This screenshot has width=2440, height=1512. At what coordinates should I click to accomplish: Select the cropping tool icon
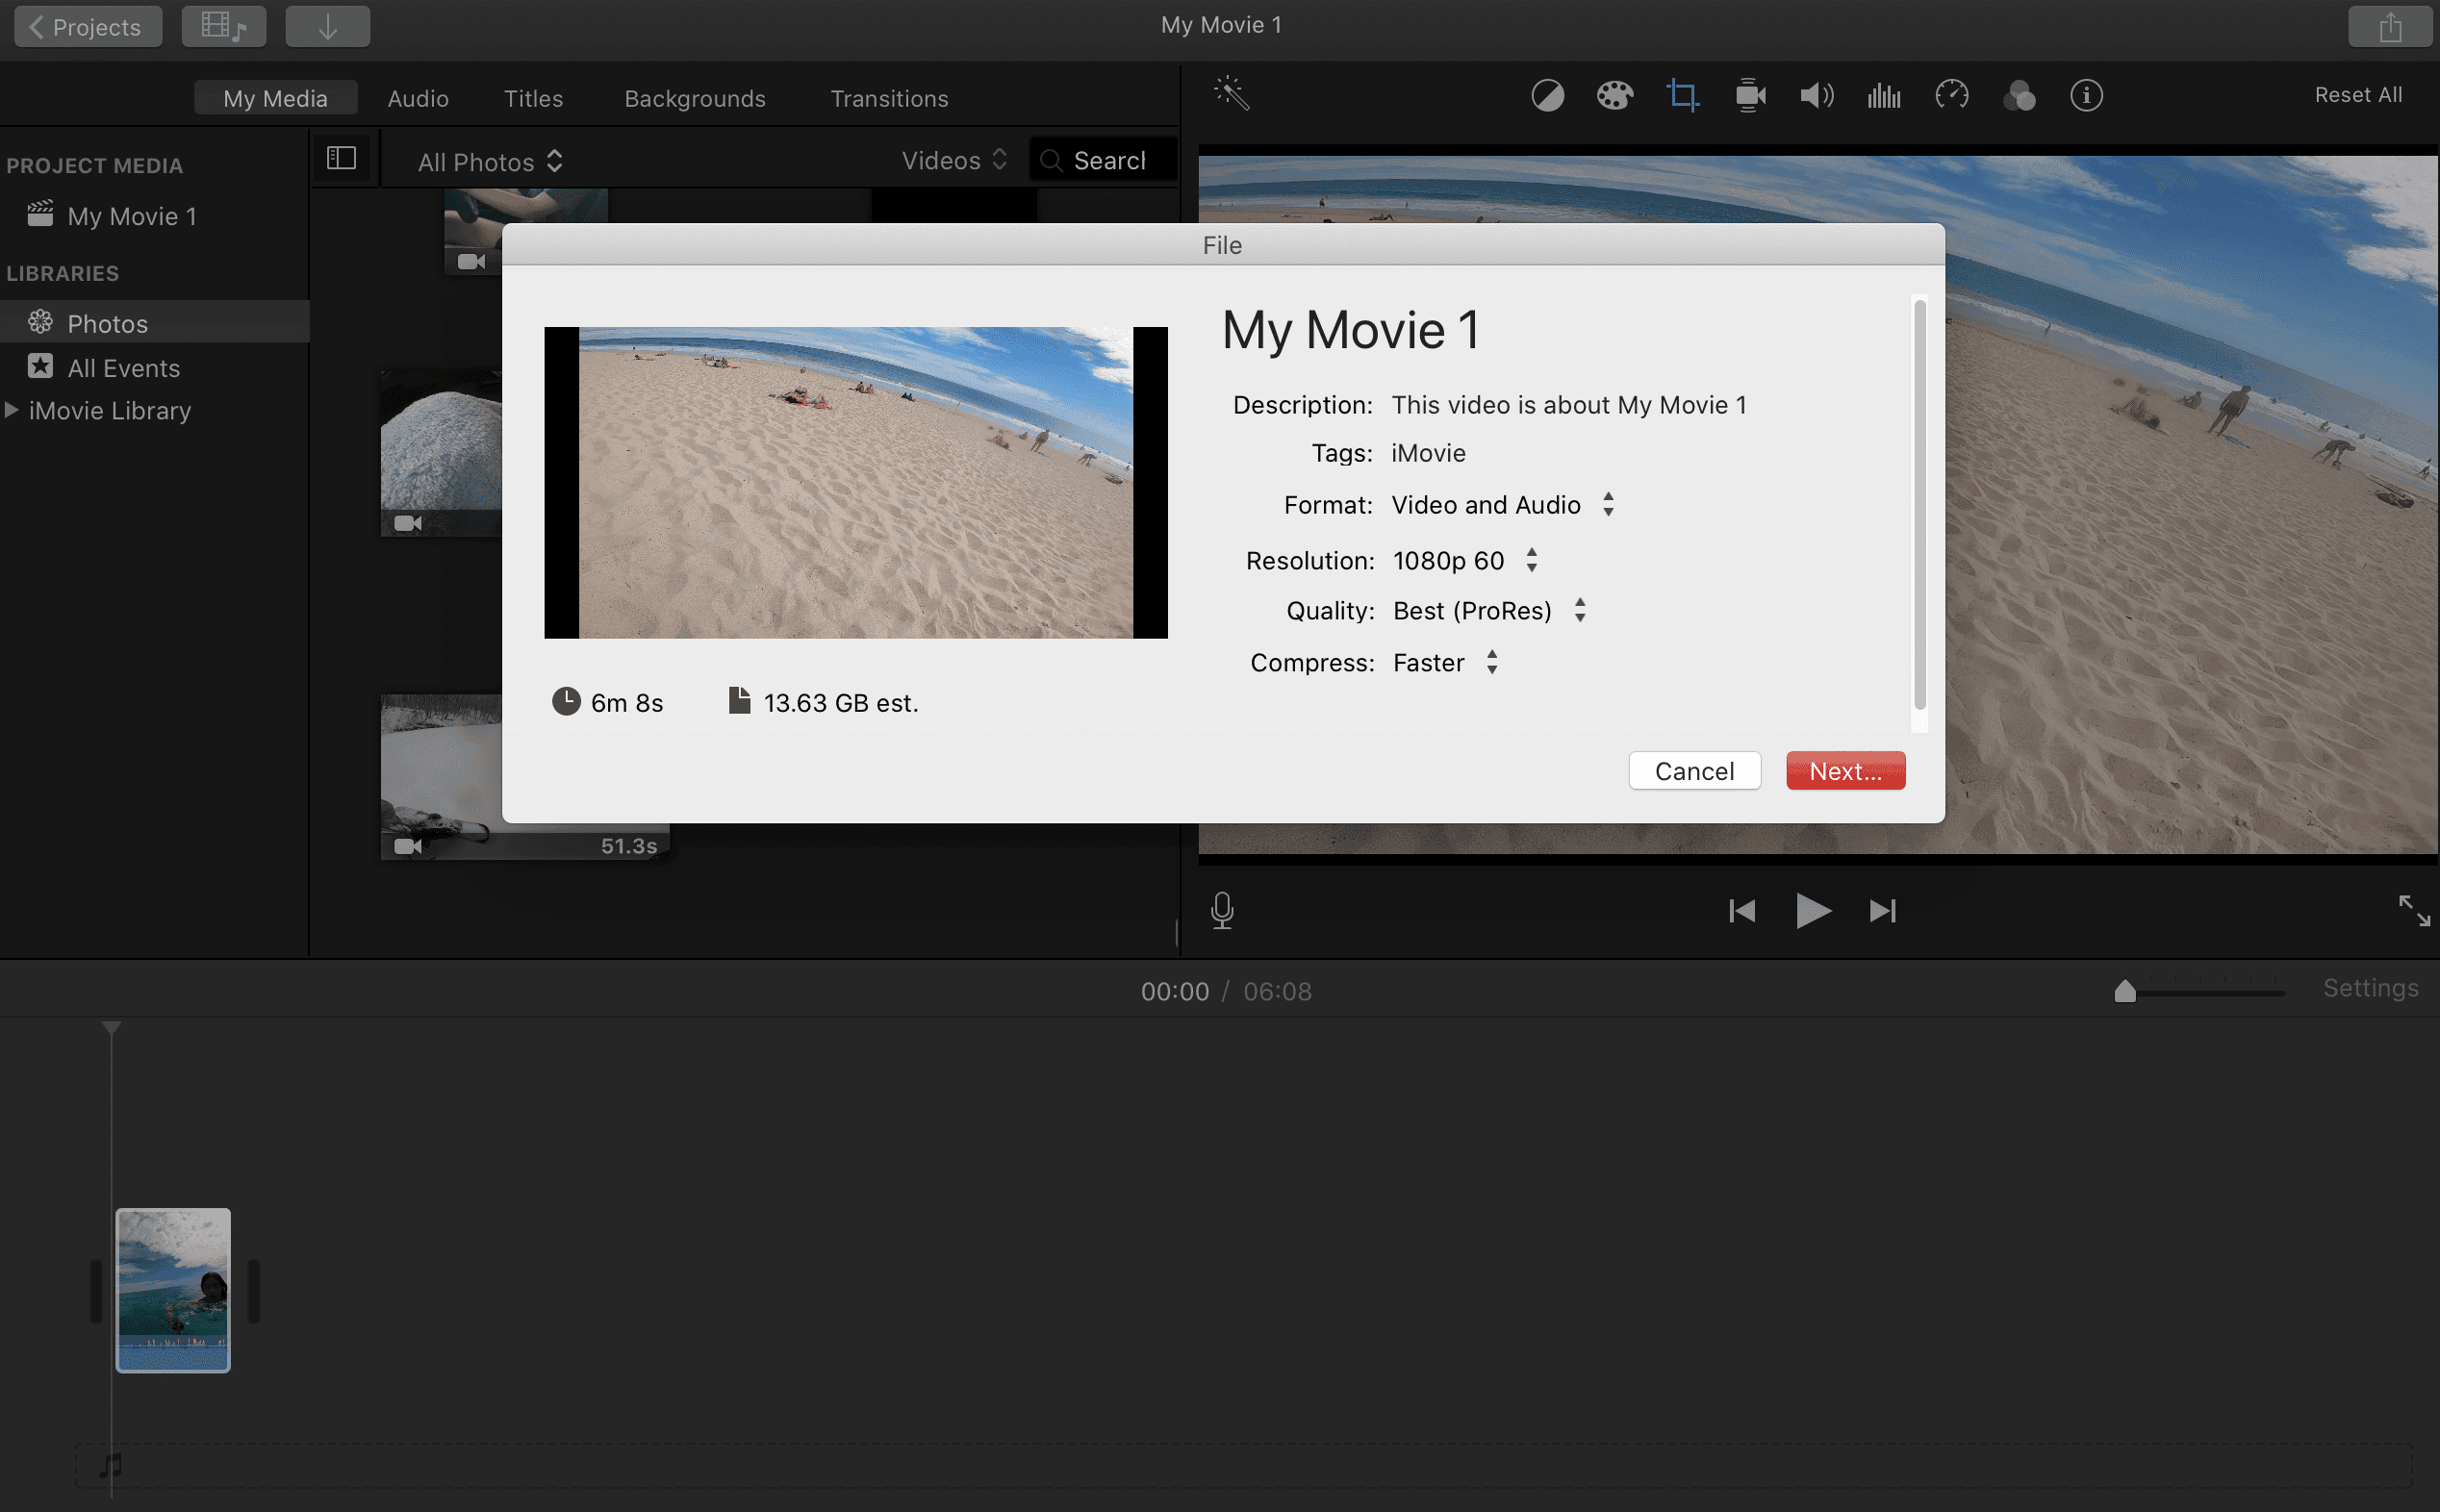1682,96
